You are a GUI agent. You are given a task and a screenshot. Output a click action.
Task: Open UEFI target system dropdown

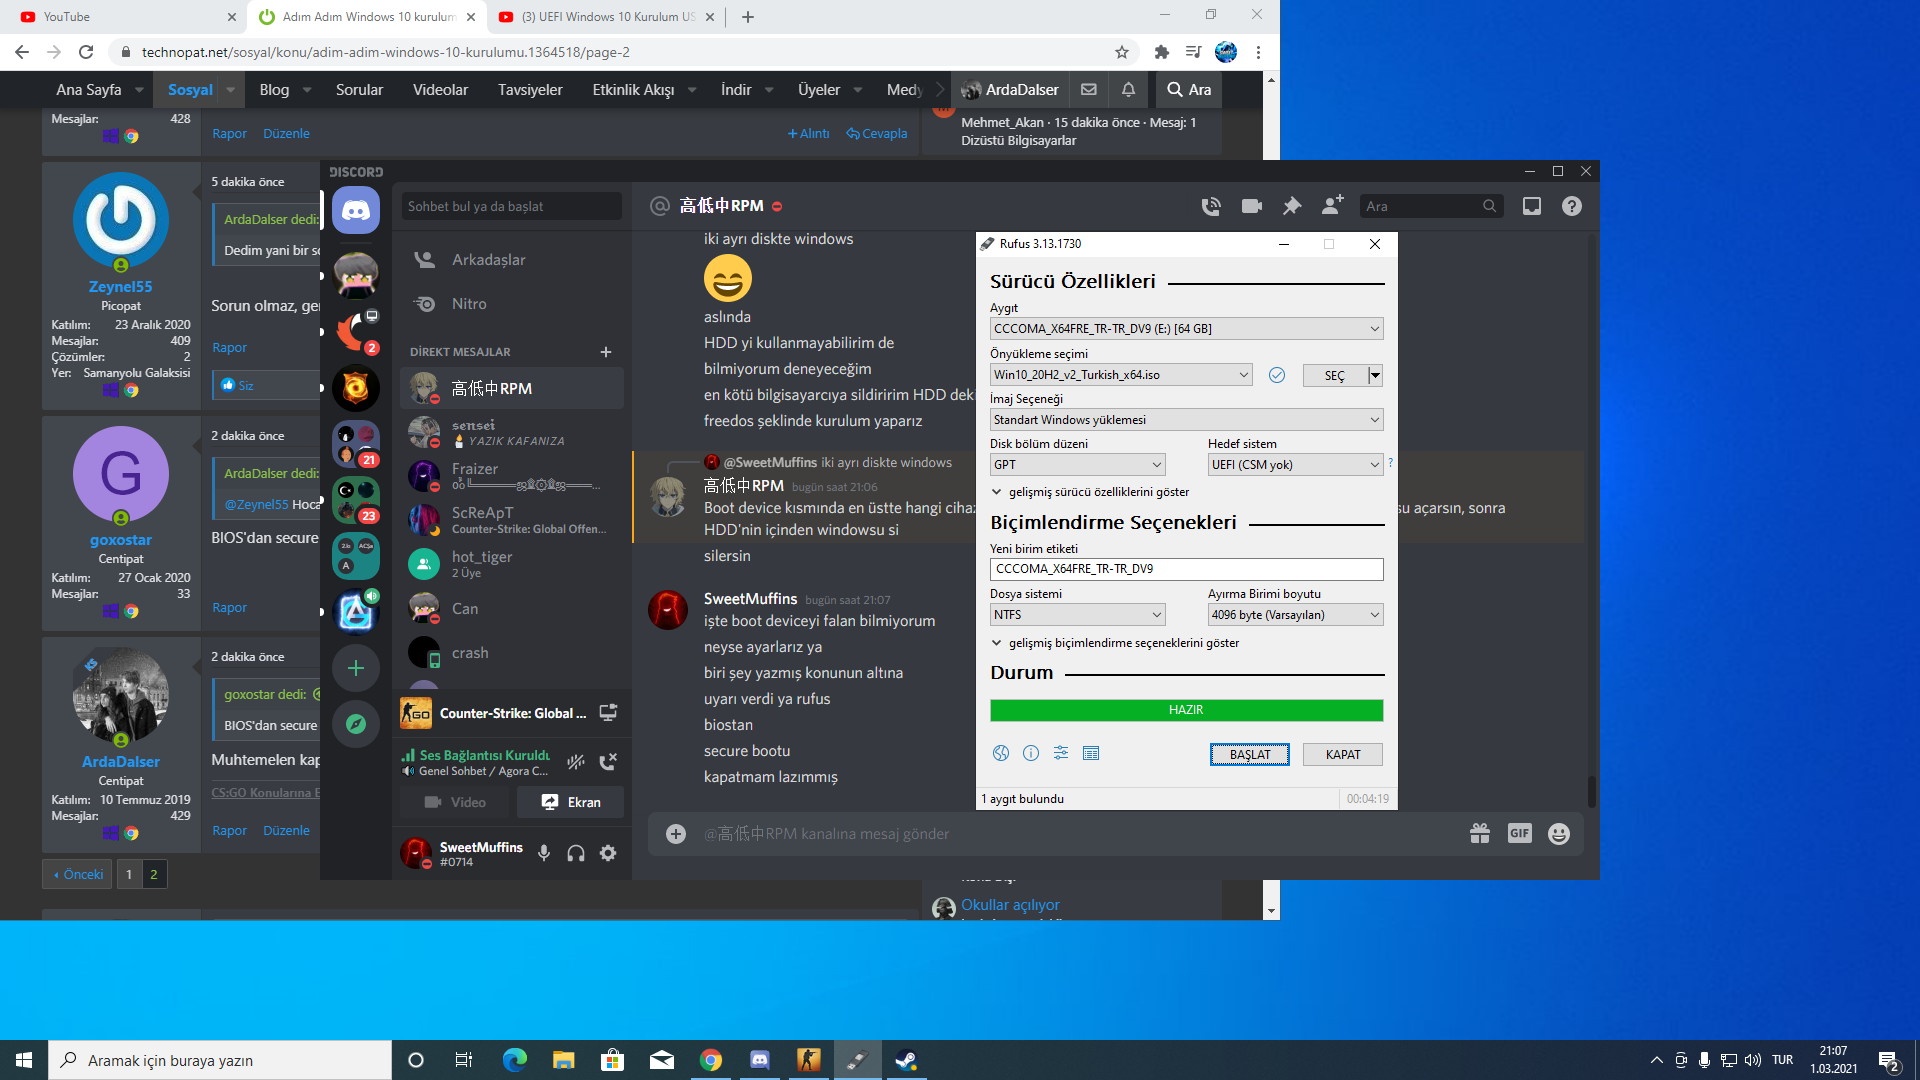1295,465
